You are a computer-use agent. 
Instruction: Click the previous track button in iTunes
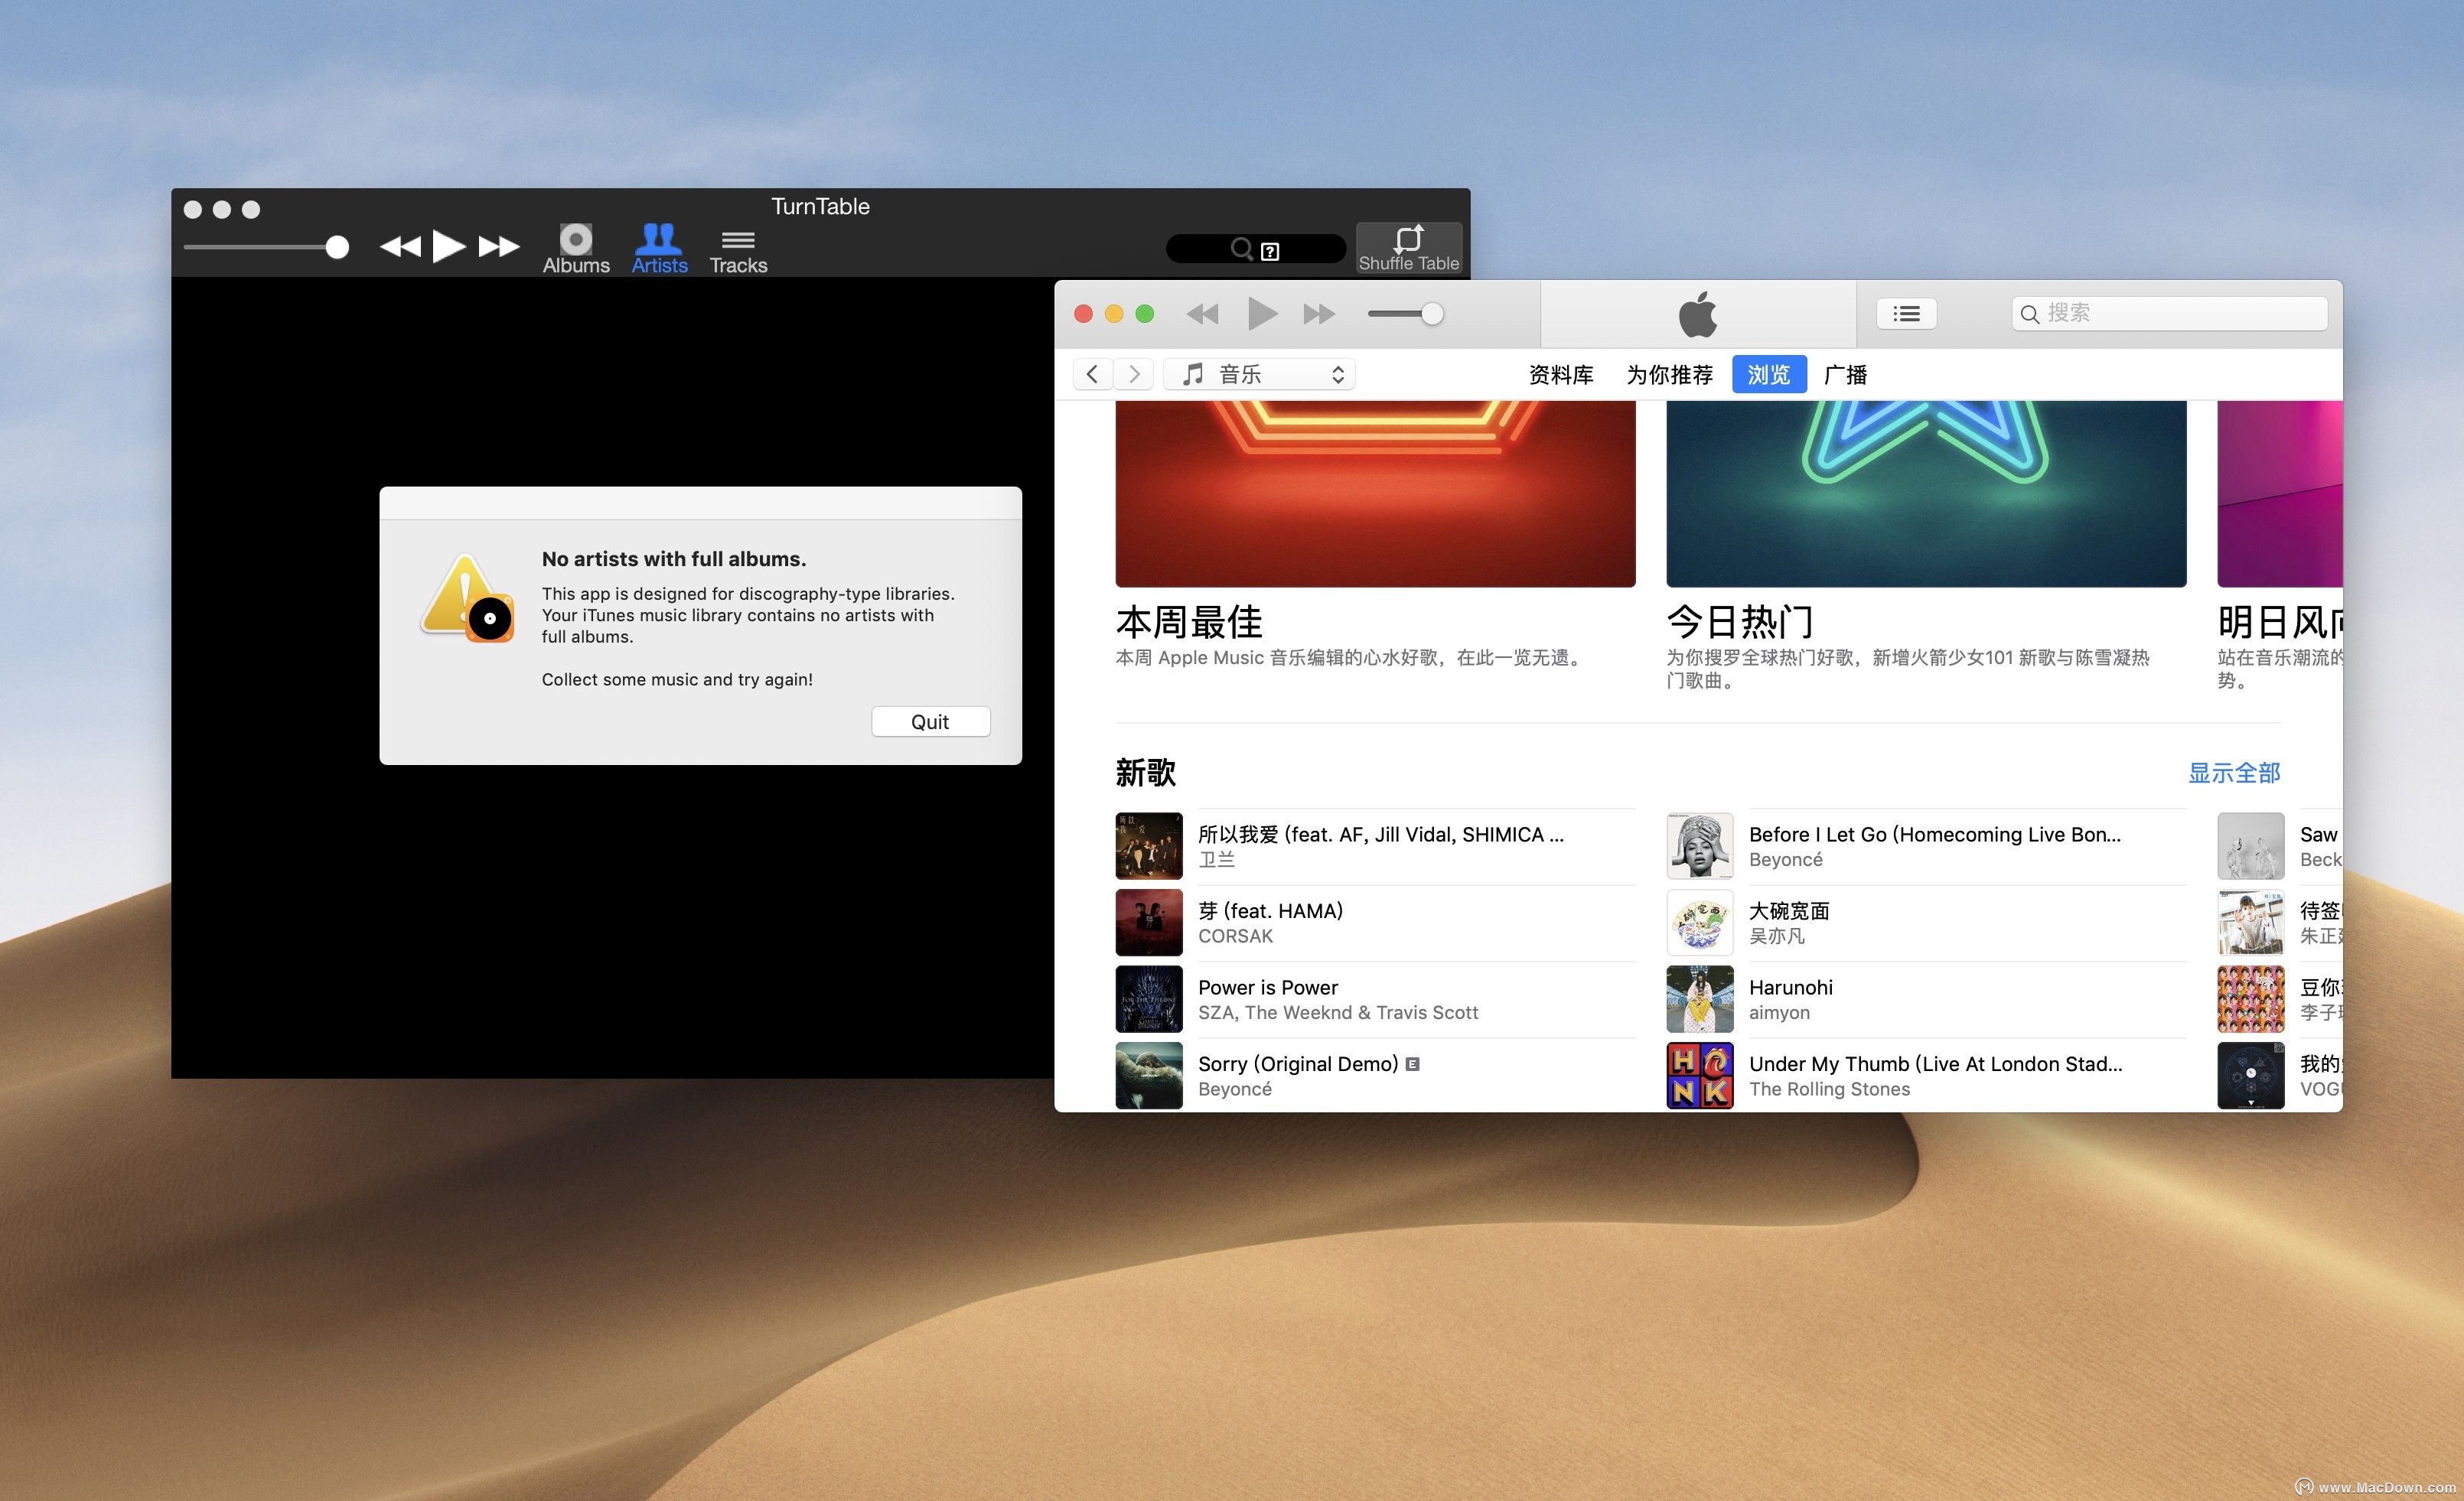click(x=1203, y=314)
